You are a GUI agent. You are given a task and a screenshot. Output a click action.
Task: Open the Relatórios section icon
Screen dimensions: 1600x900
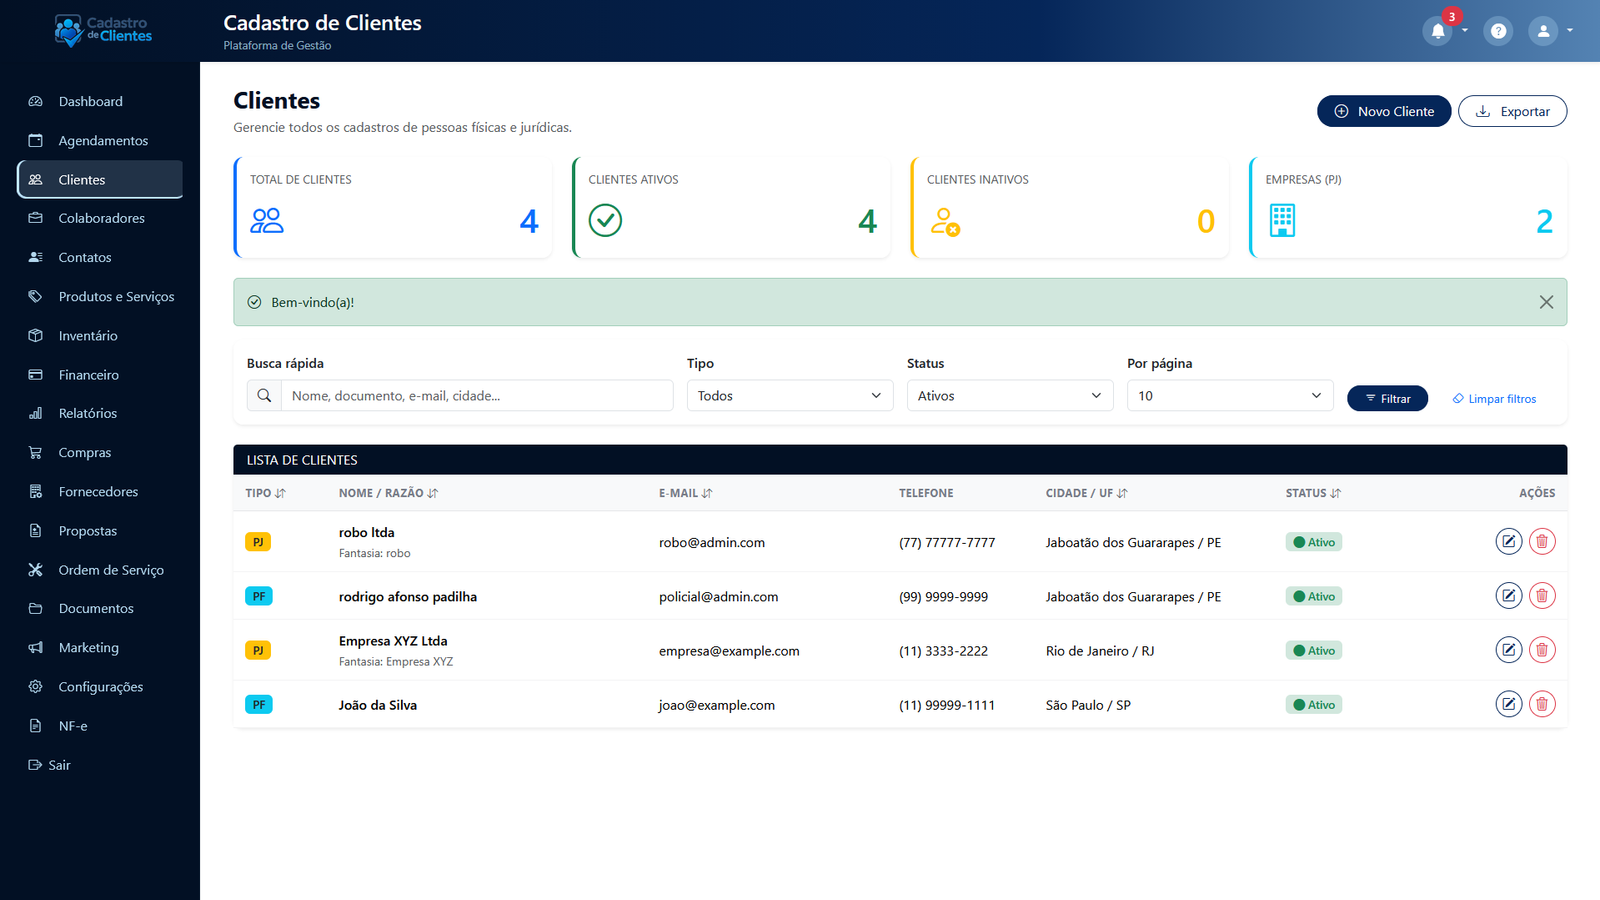click(35, 413)
